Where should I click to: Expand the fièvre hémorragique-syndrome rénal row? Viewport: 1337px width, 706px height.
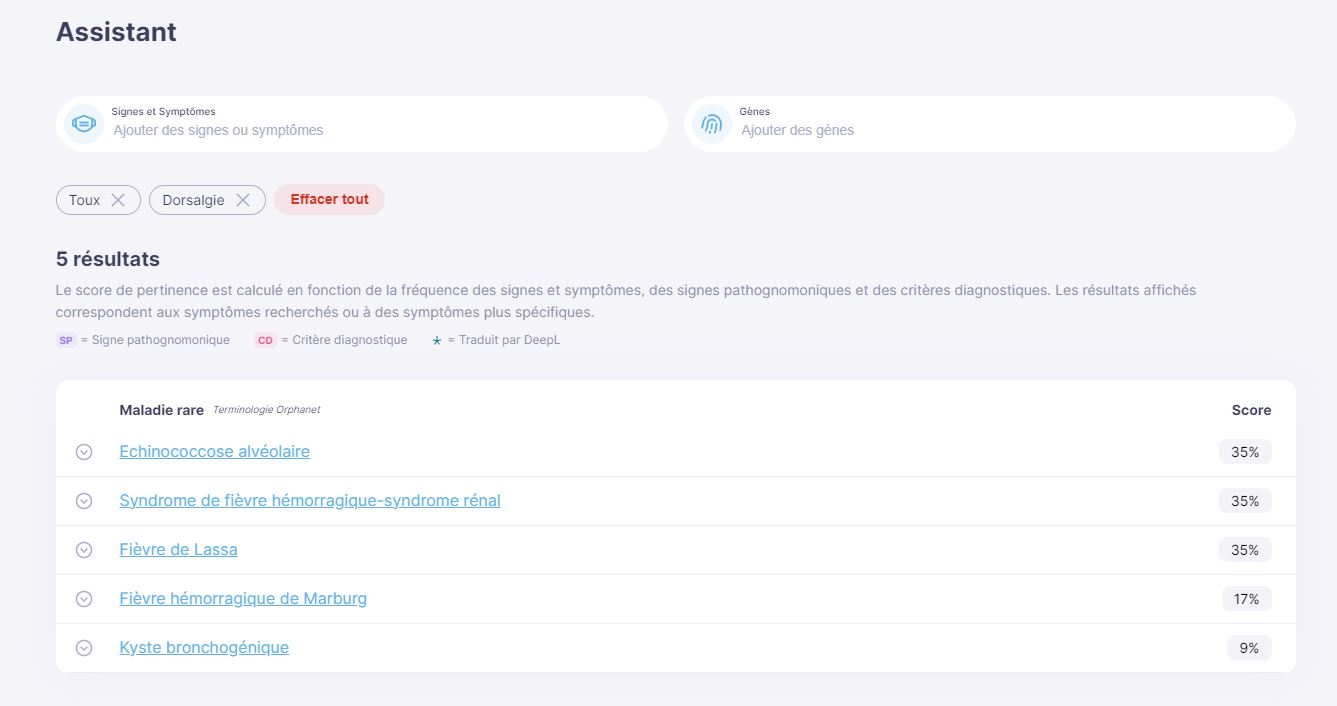[x=84, y=501]
